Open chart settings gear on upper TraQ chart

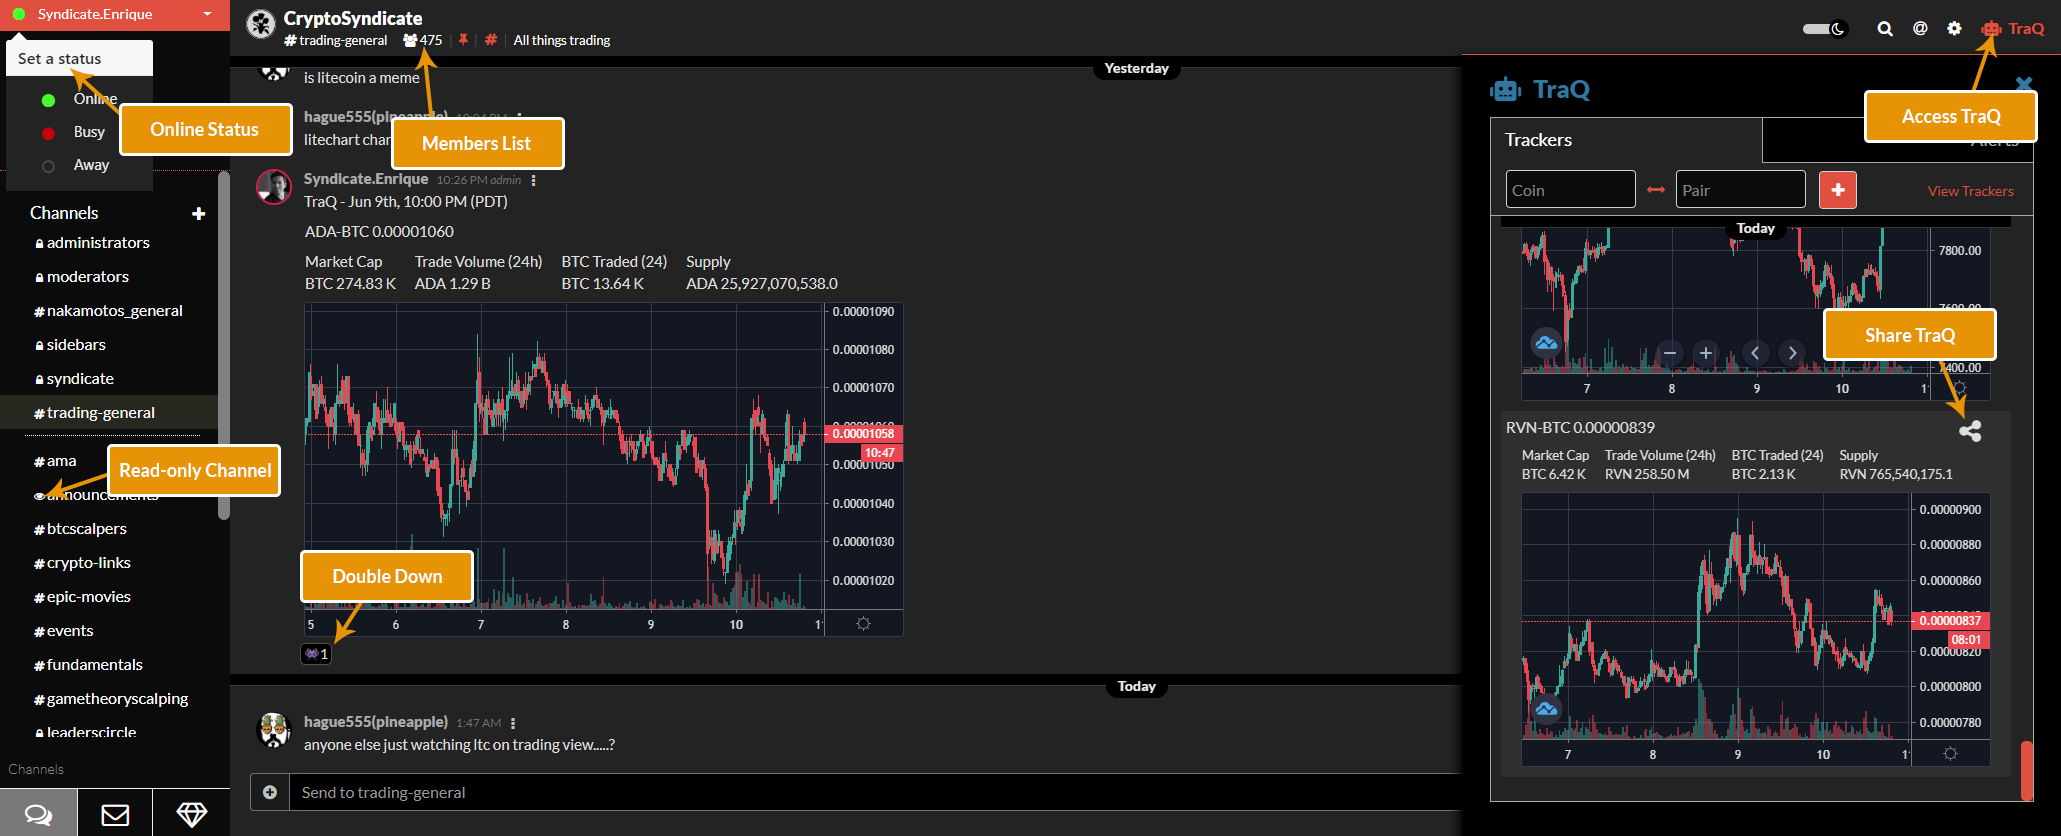(x=1959, y=388)
